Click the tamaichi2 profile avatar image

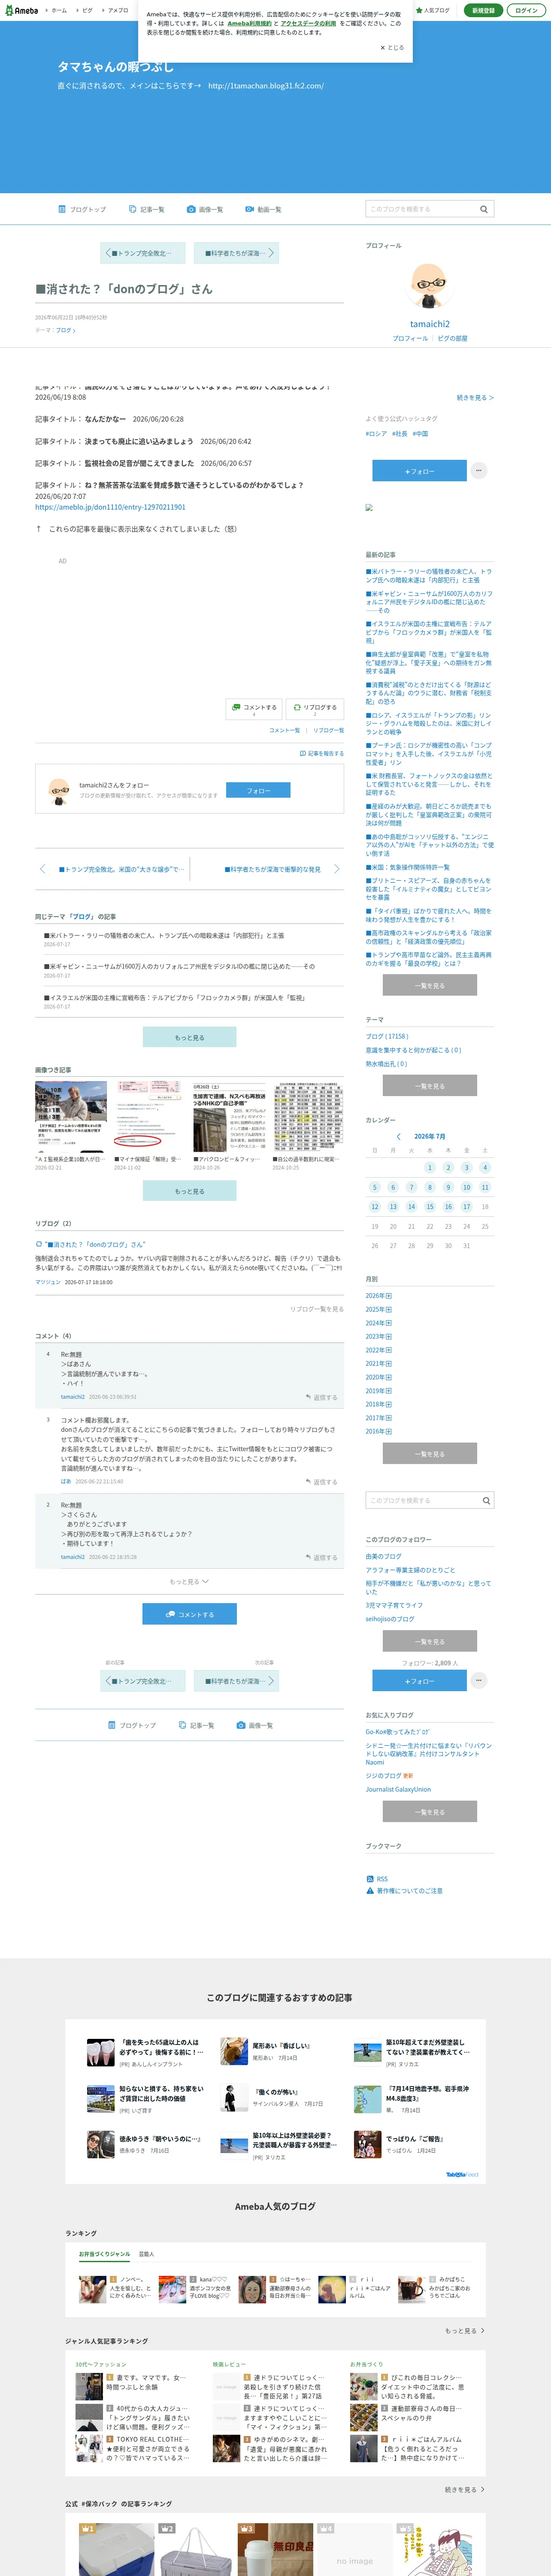coord(429,285)
